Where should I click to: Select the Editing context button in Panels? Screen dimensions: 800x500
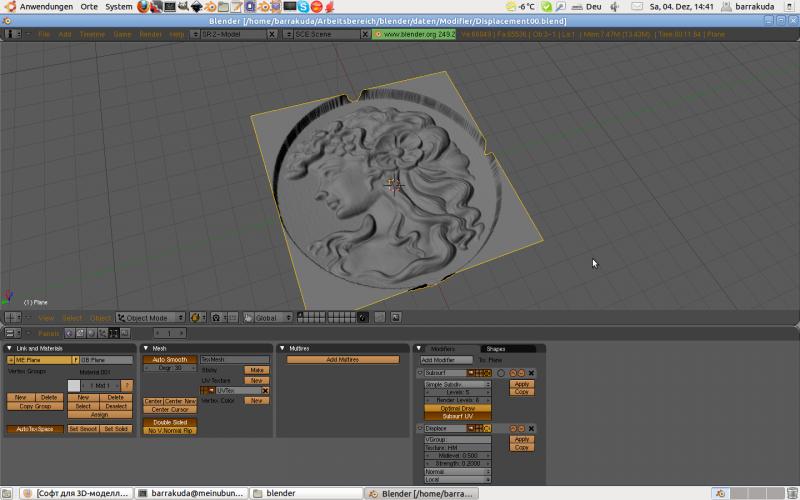pyautogui.click(x=113, y=333)
